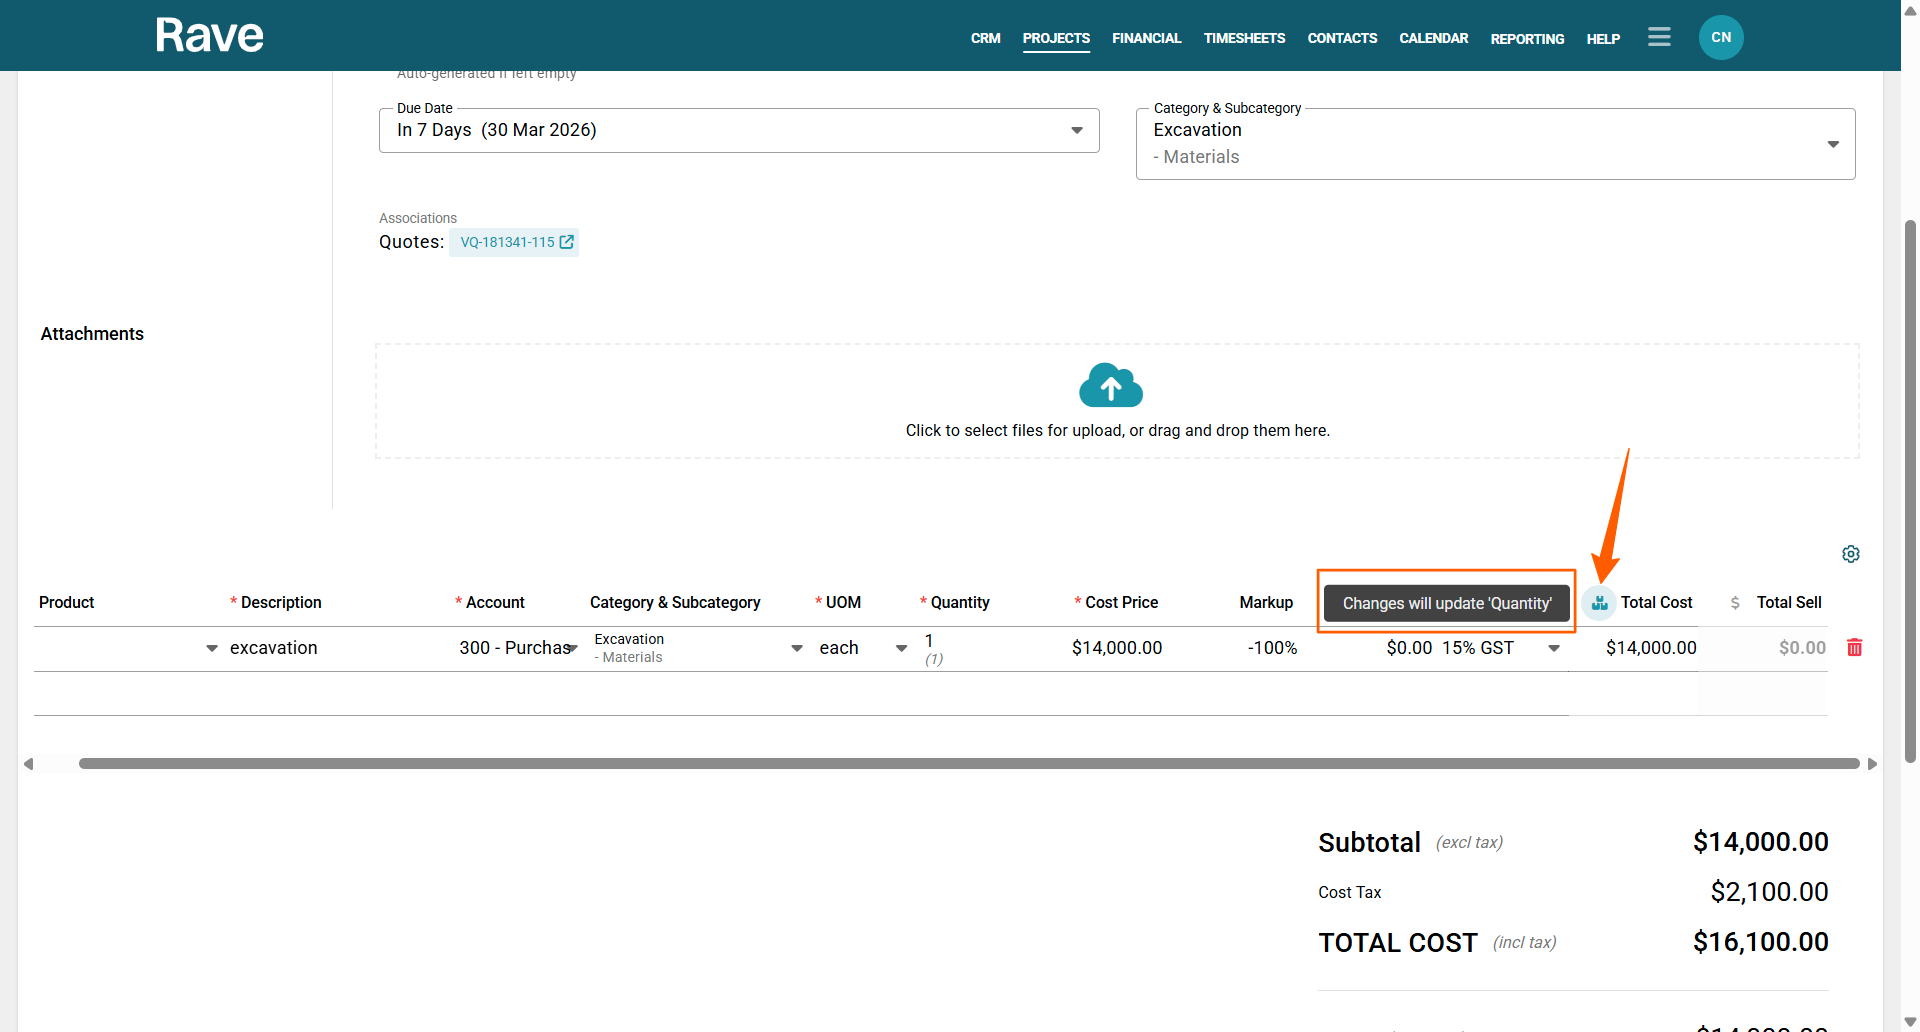Click the Cost Price field showing $14,000.00
The width and height of the screenshot is (1920, 1032).
(x=1116, y=648)
